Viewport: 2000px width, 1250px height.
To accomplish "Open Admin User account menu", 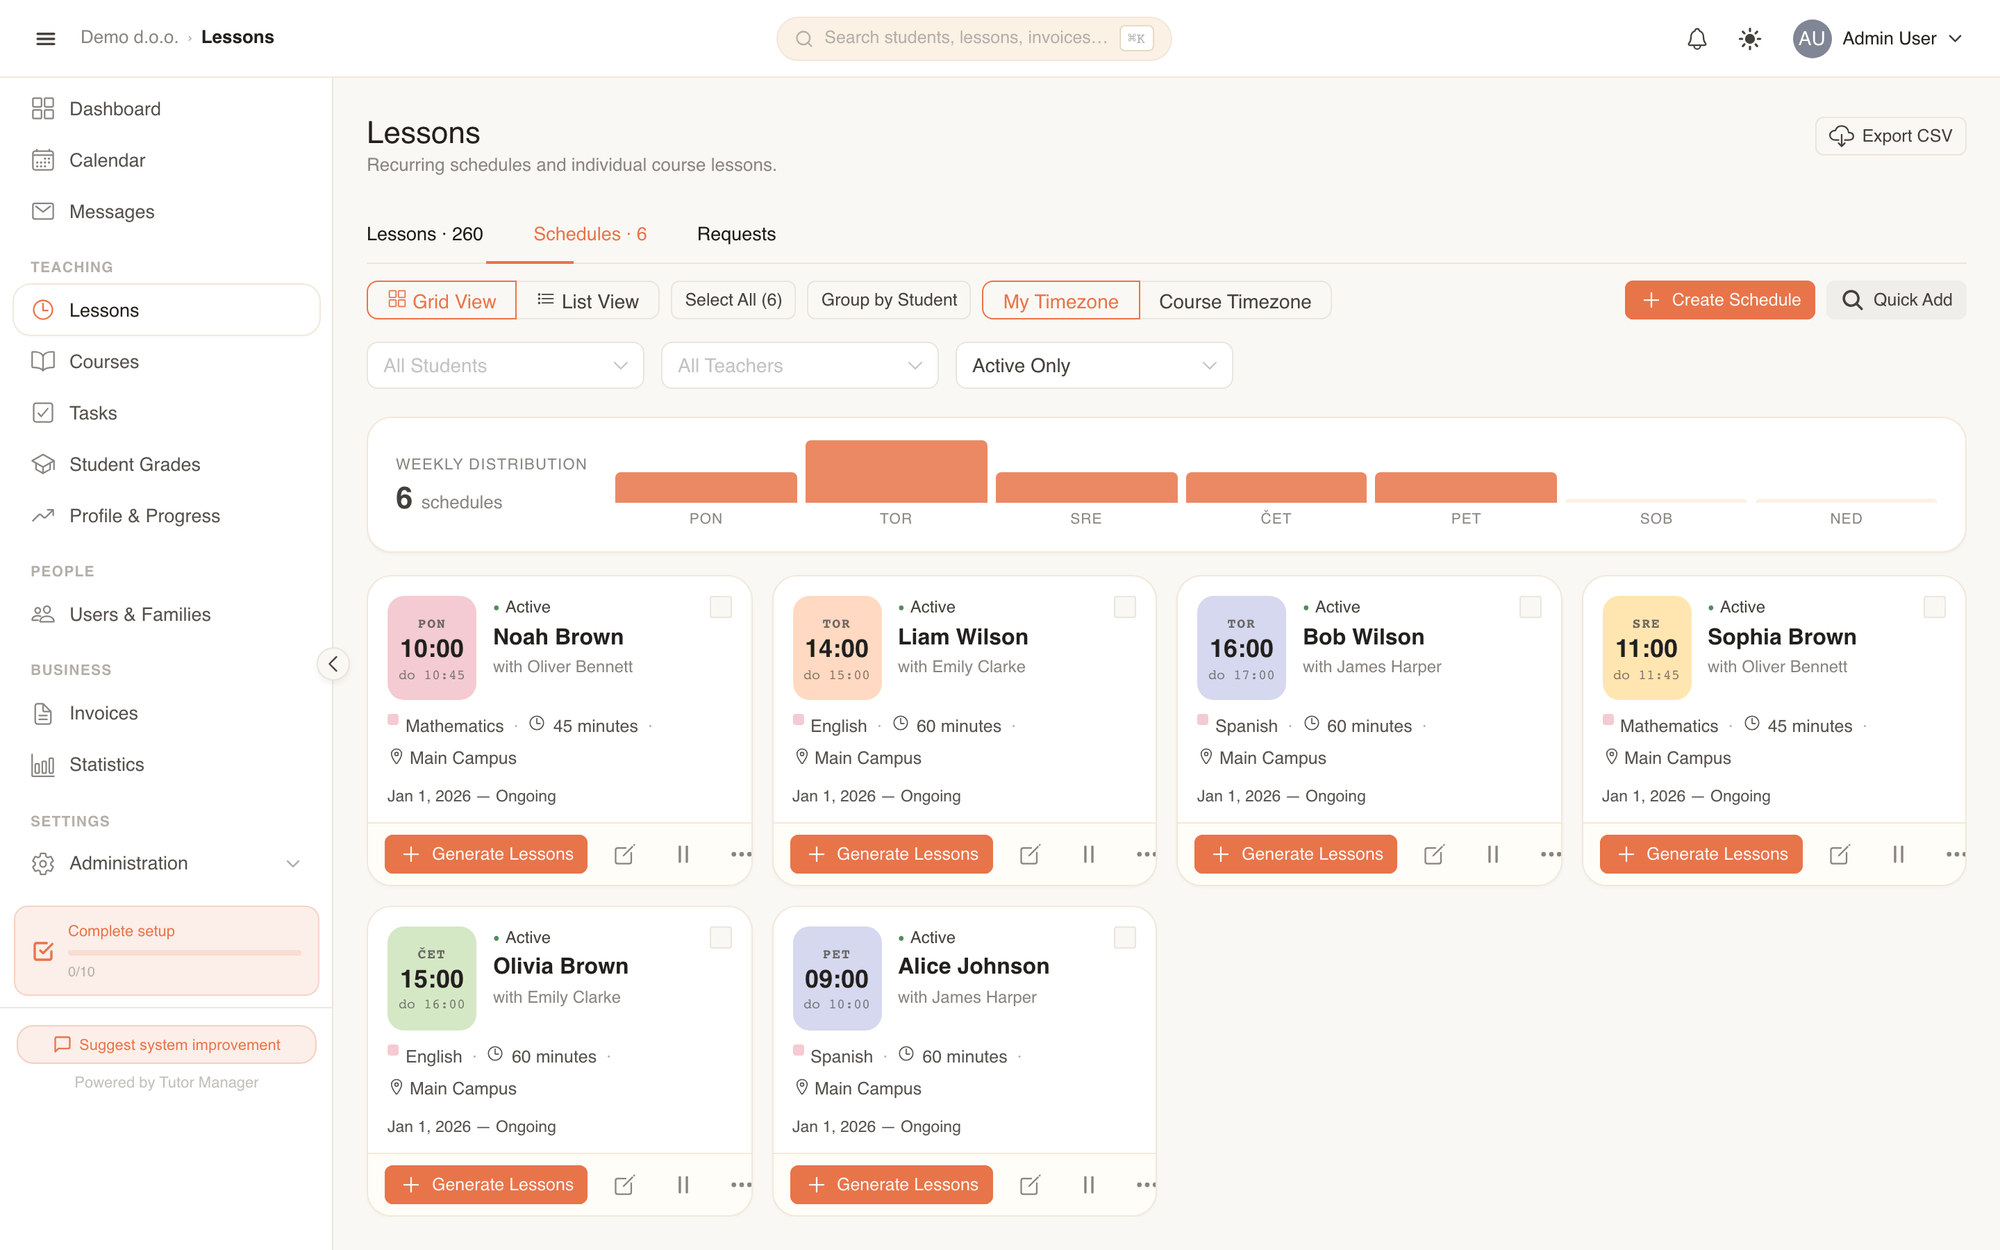I will 1877,38.
